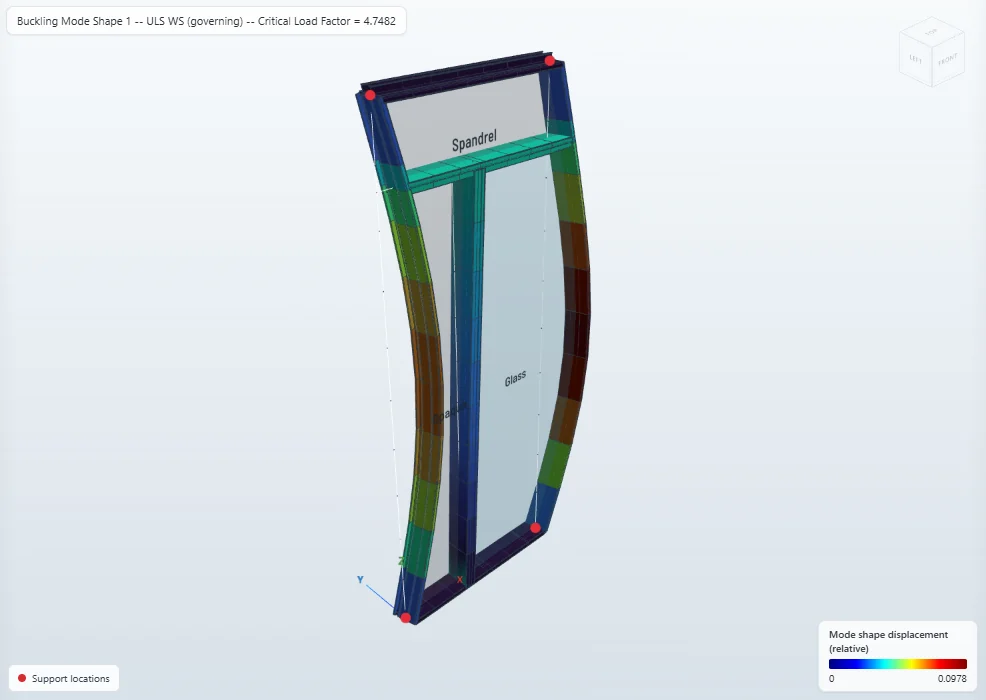Click the Support locations legend label
Image resolution: width=986 pixels, height=700 pixels.
tap(70, 679)
